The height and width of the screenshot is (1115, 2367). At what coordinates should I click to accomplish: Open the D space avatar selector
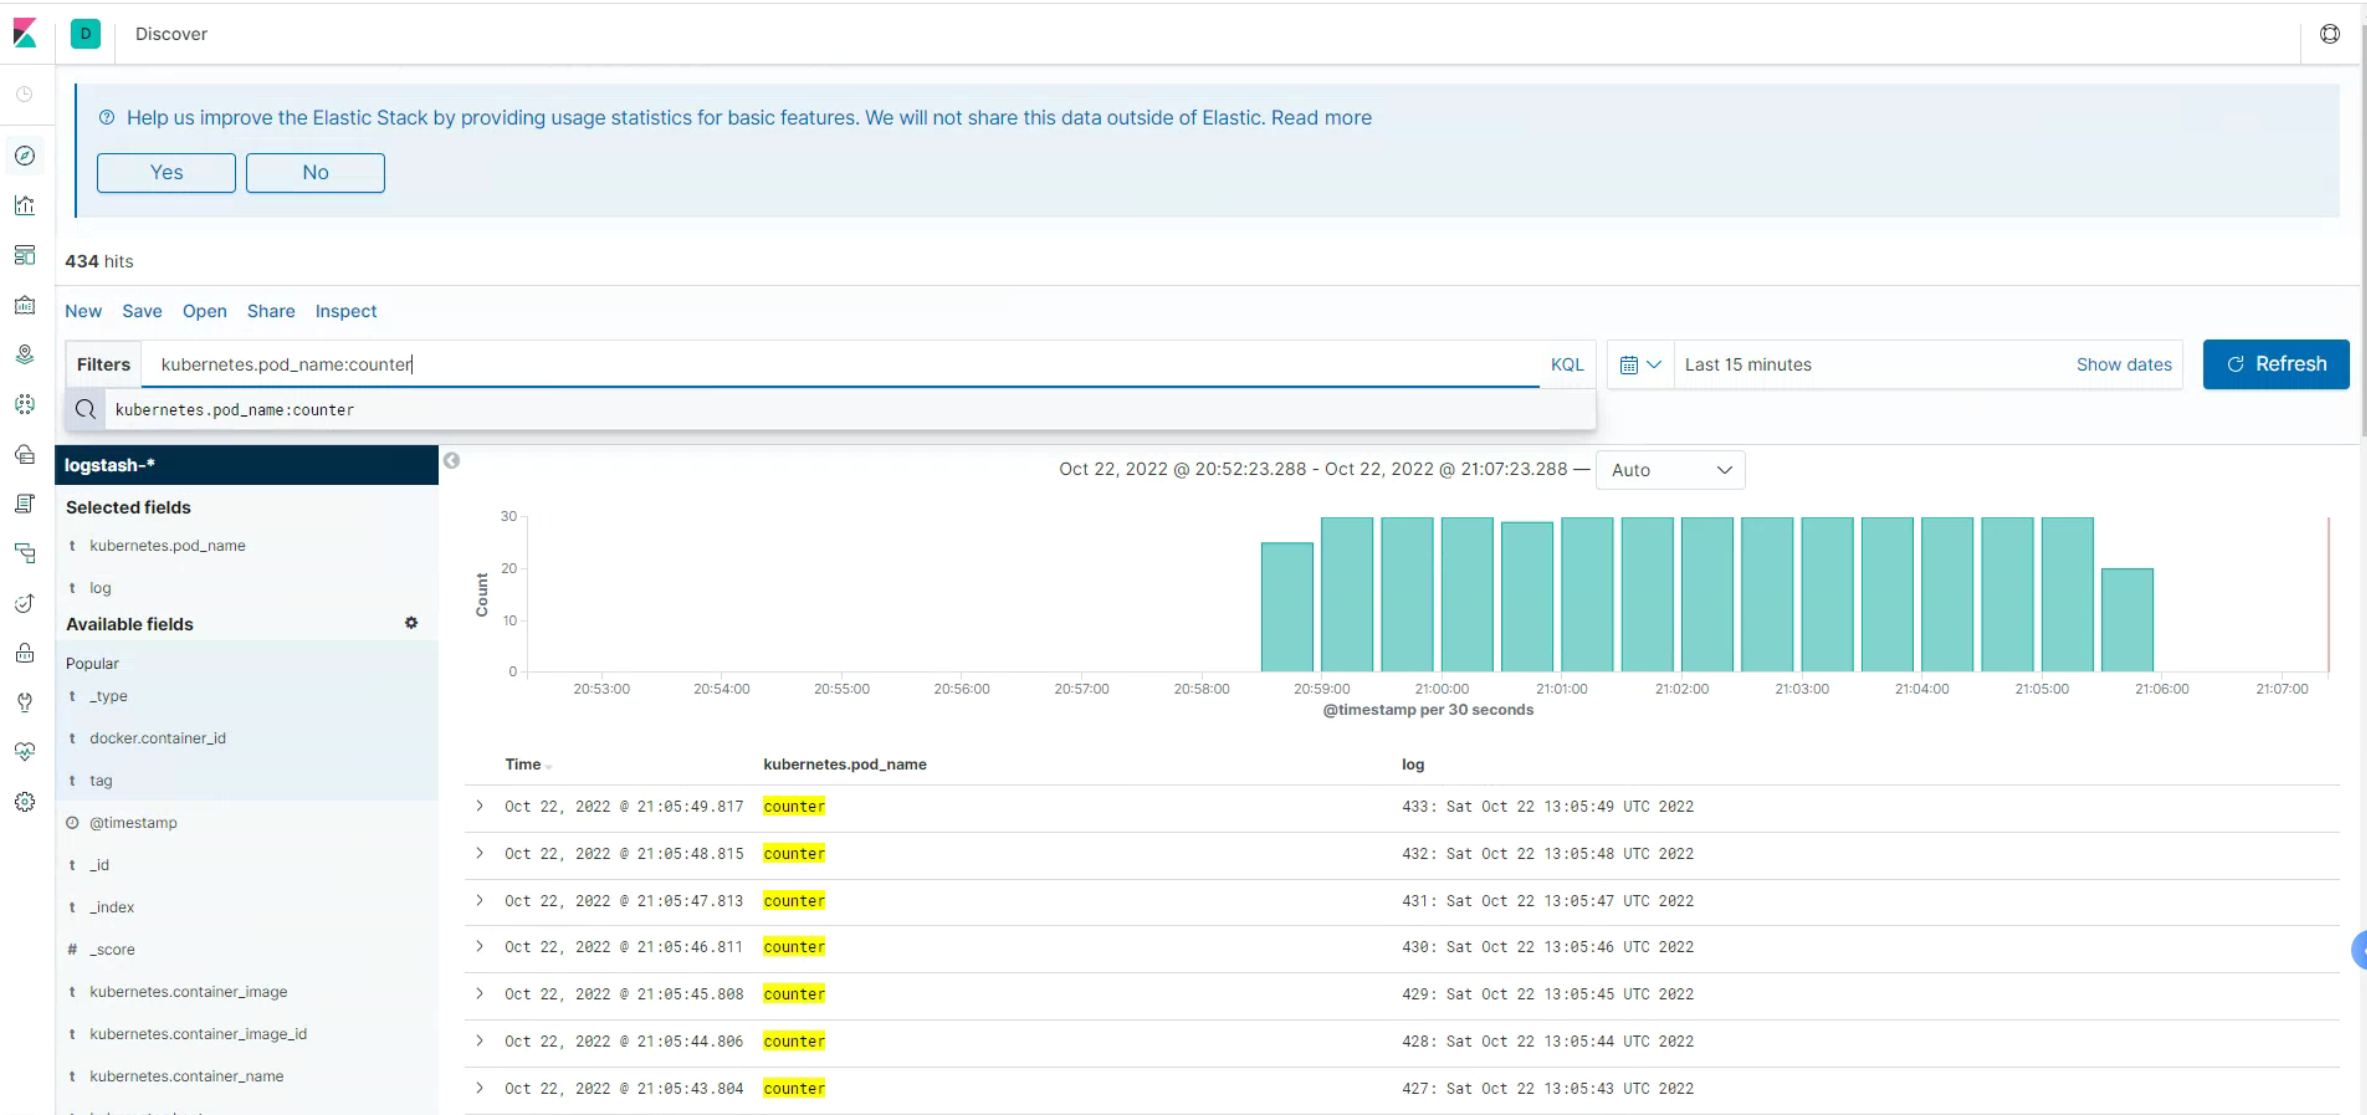click(x=85, y=33)
